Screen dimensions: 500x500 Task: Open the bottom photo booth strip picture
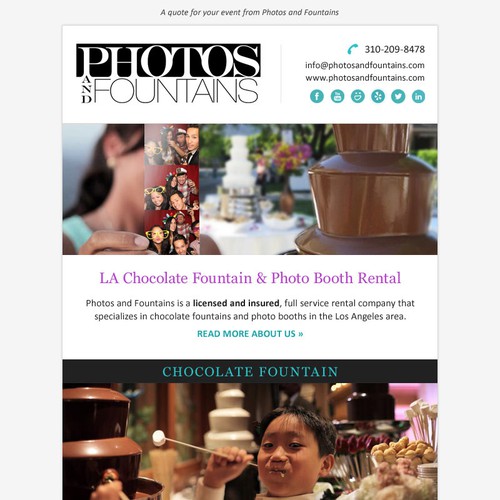(x=172, y=233)
